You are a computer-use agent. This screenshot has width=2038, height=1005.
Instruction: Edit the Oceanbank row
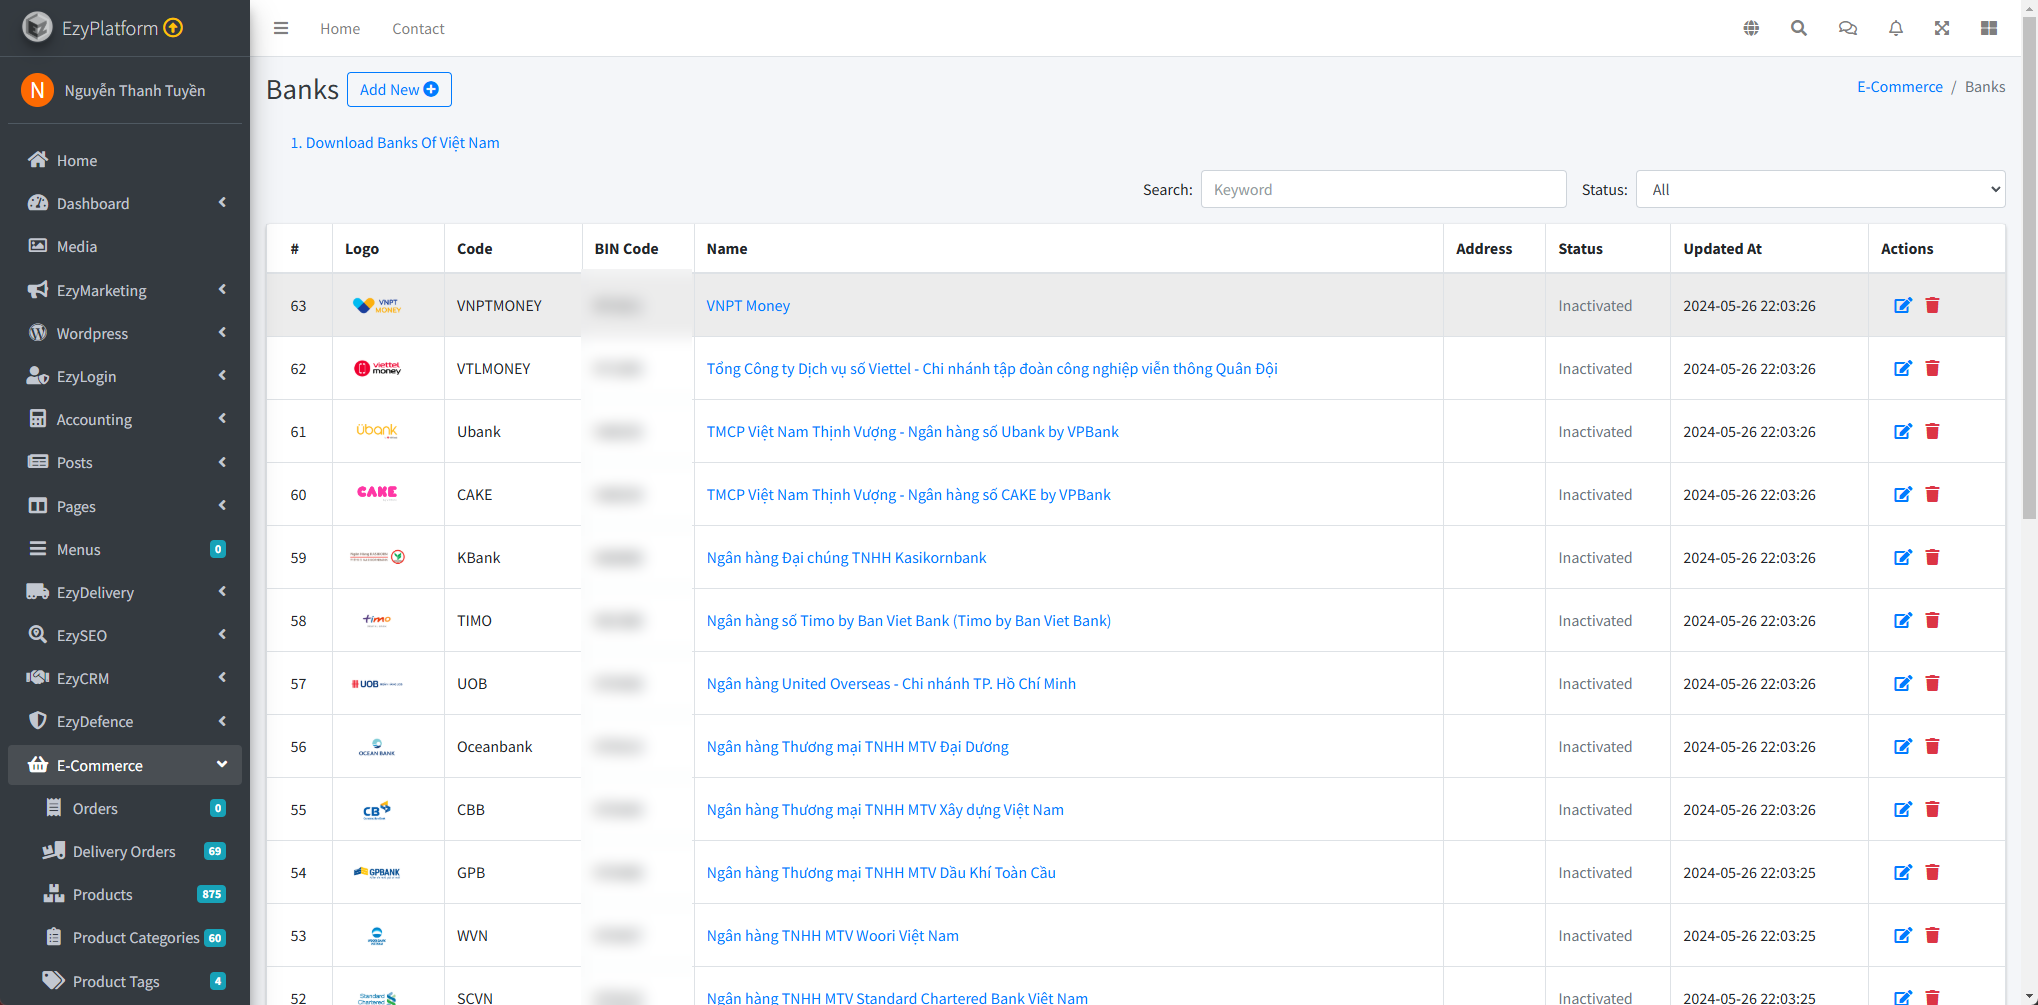coord(1902,747)
